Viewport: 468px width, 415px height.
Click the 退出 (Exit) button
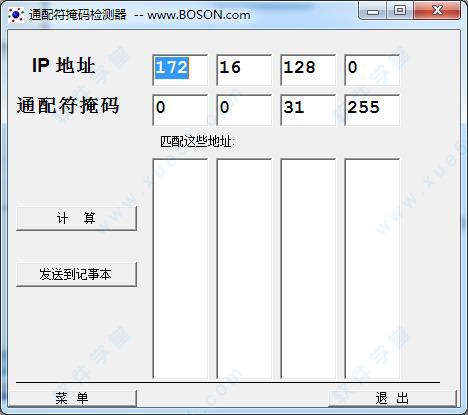(392, 398)
